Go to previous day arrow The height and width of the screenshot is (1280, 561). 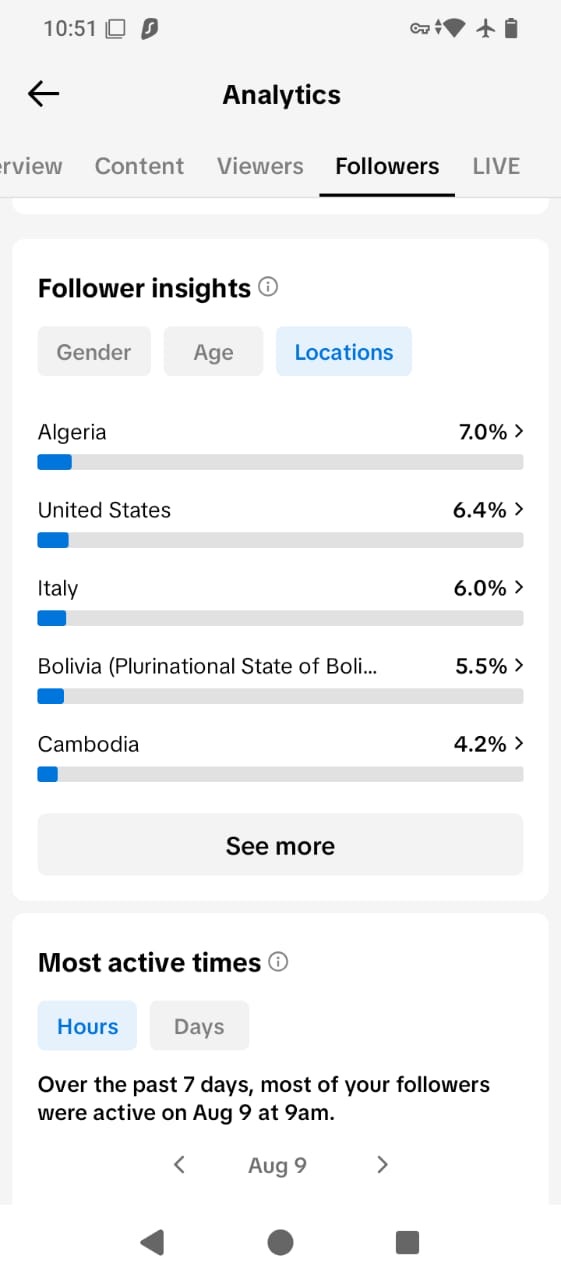[179, 1164]
